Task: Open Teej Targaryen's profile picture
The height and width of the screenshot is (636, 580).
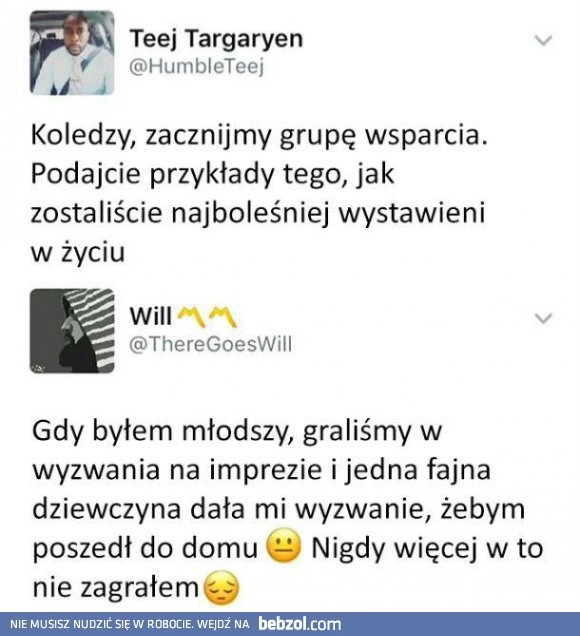Action: coord(72,53)
